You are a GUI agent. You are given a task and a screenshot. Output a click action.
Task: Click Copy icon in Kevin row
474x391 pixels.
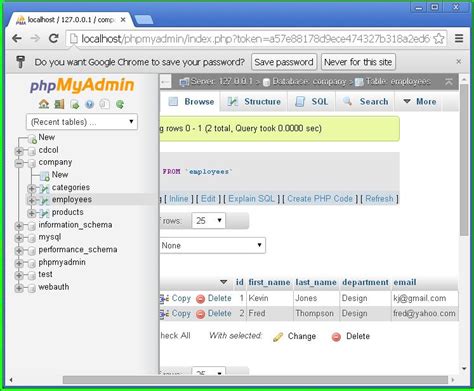coord(165,299)
